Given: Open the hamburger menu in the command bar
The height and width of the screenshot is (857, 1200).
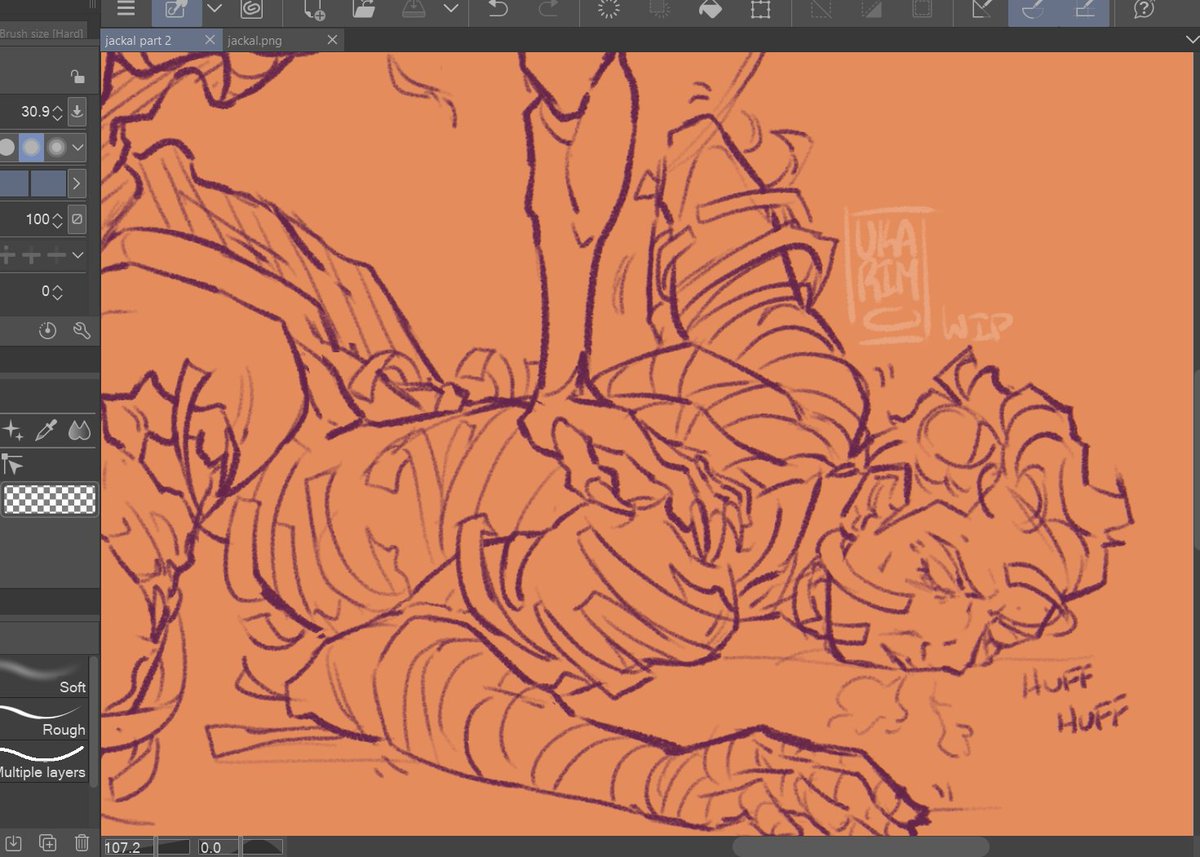Looking at the screenshot, I should point(126,9).
